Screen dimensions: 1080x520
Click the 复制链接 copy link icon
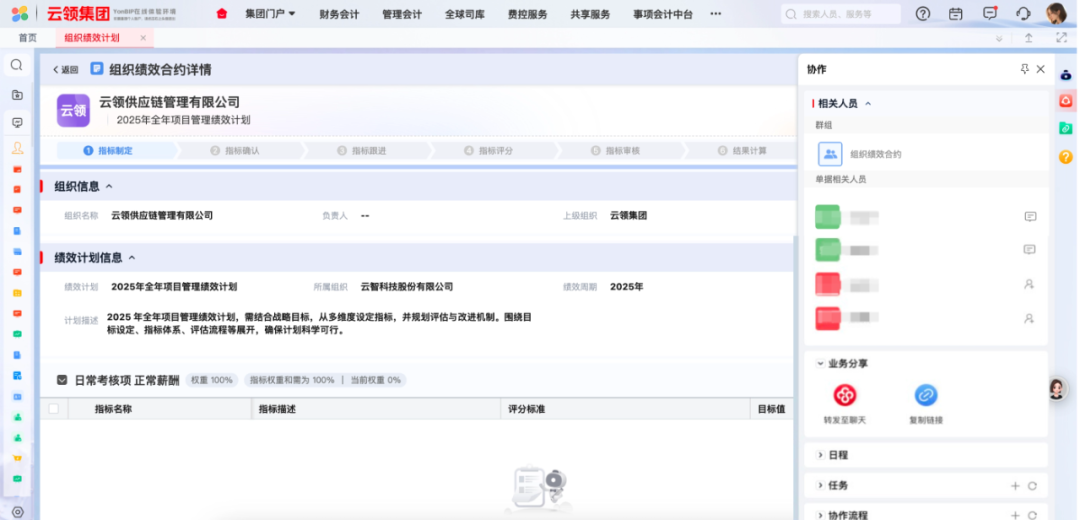coord(926,395)
